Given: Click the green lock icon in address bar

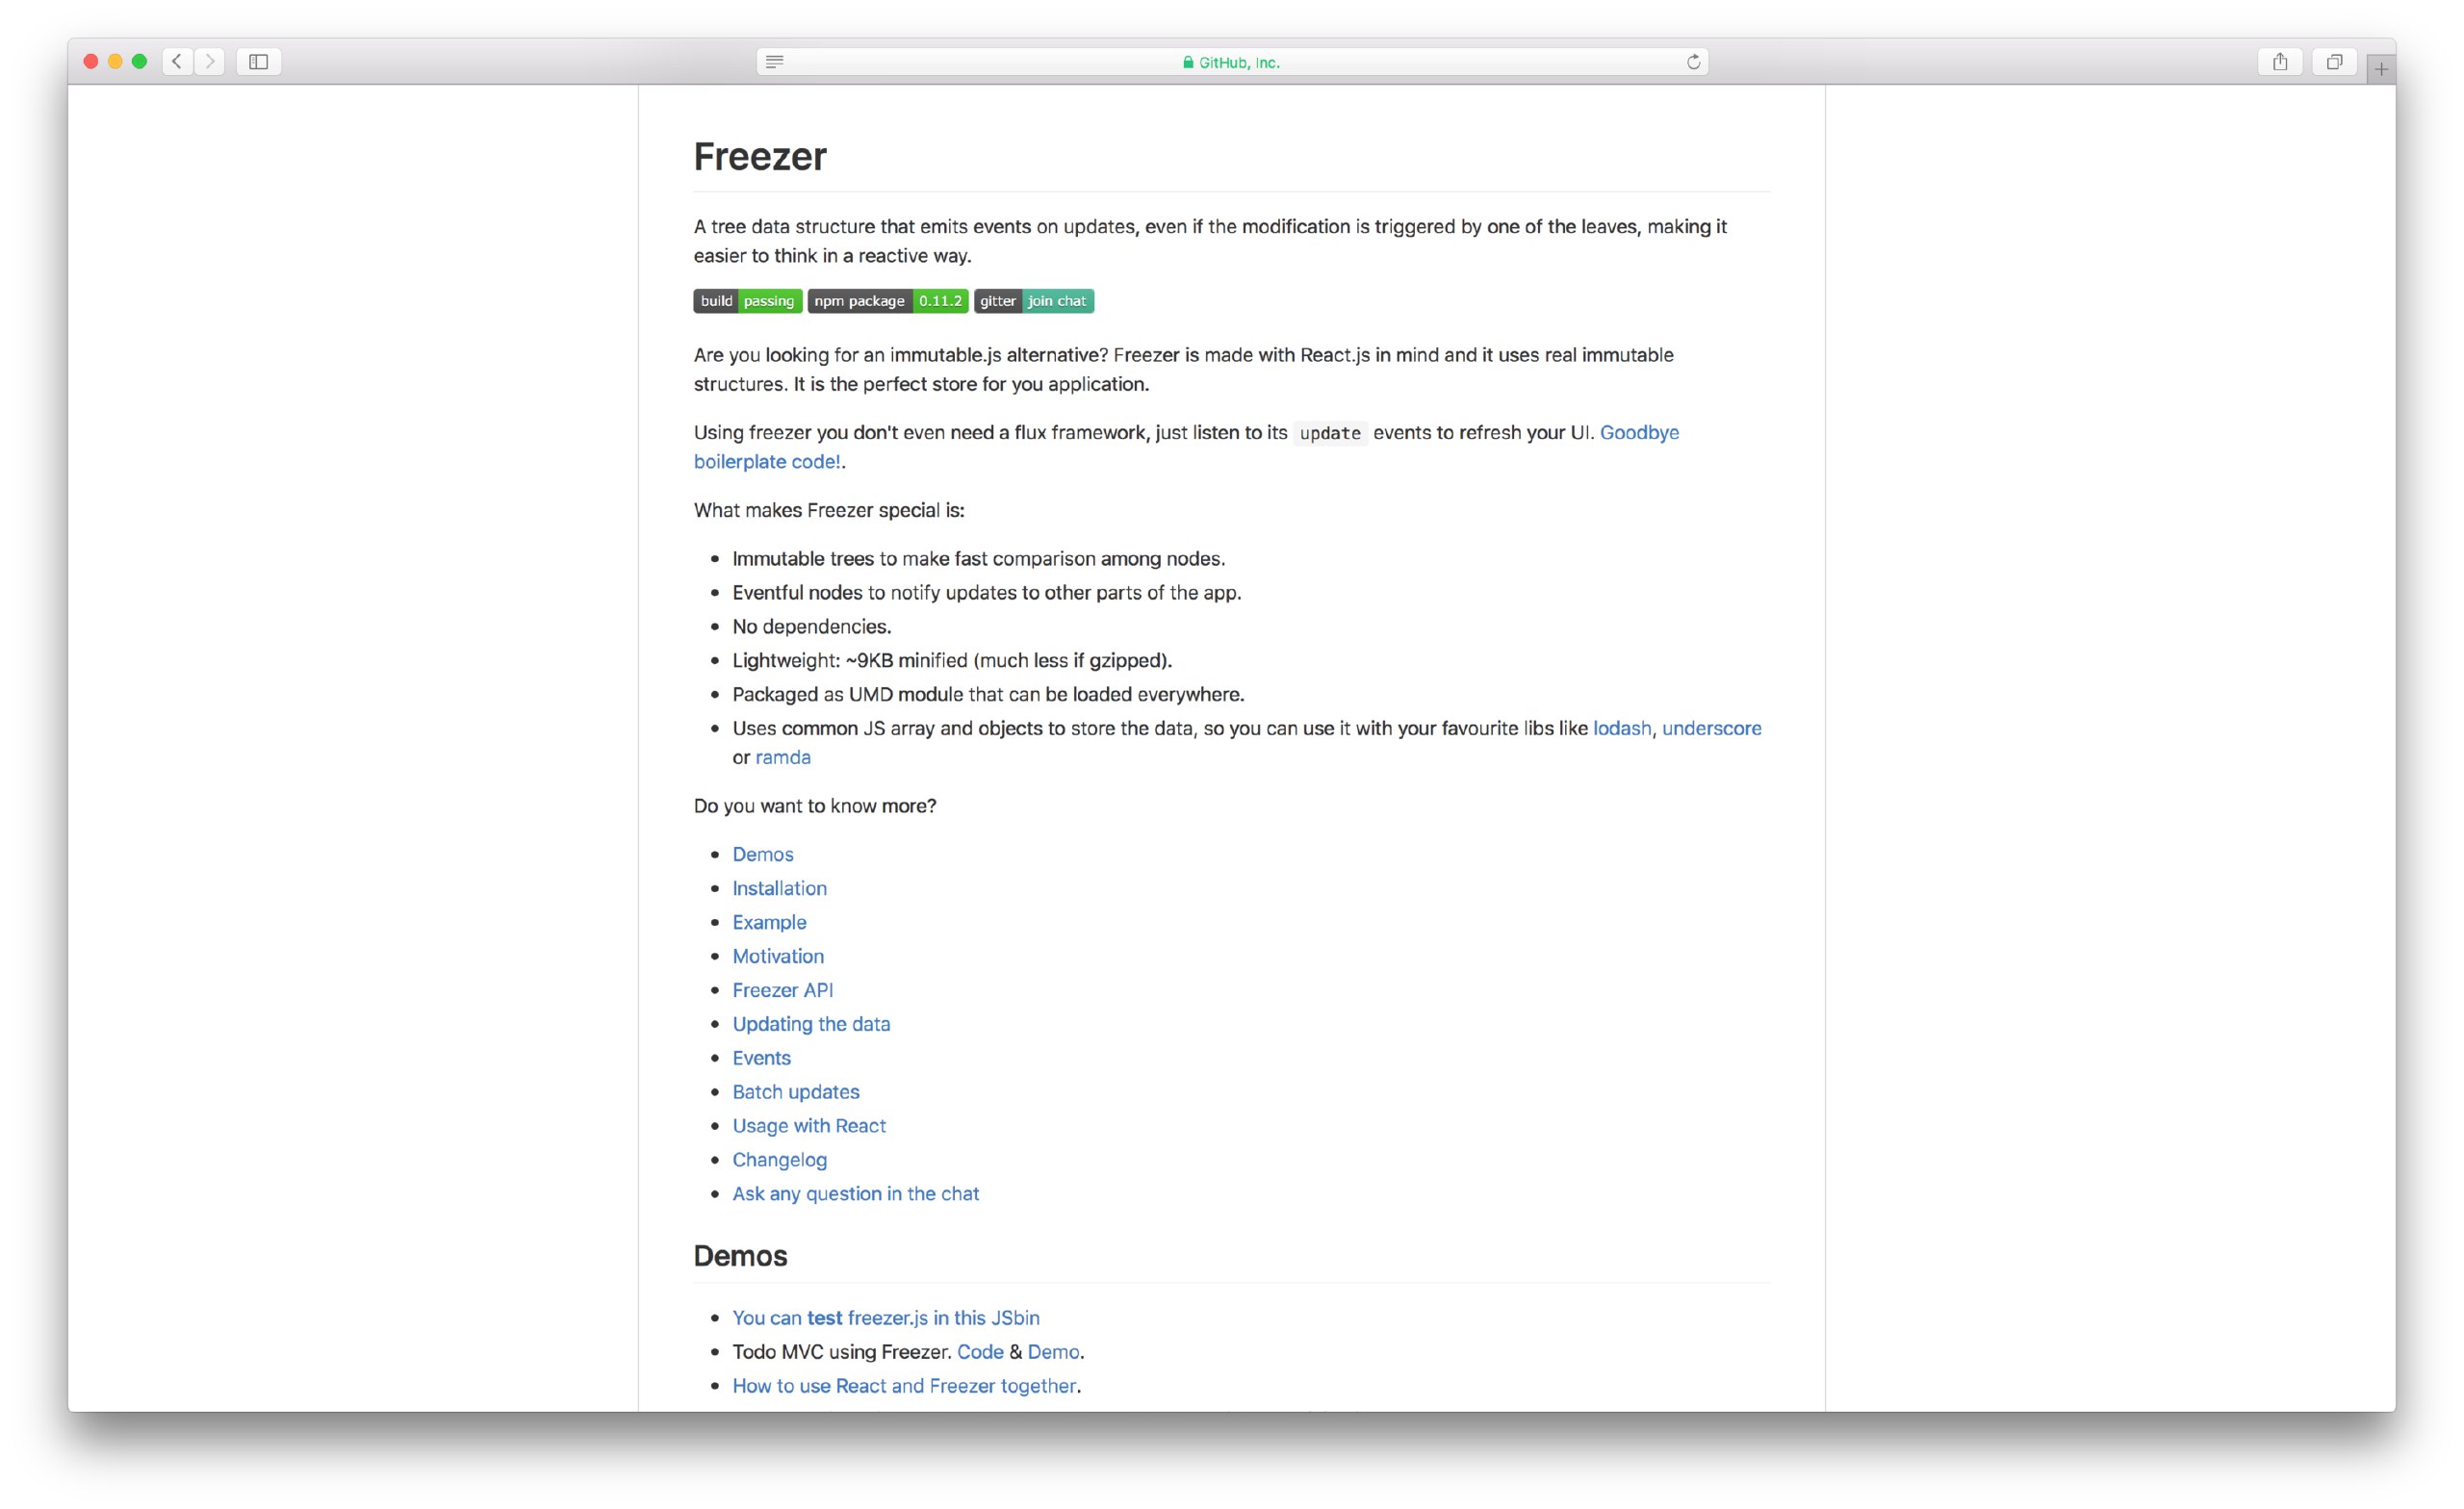Looking at the screenshot, I should [x=1188, y=62].
